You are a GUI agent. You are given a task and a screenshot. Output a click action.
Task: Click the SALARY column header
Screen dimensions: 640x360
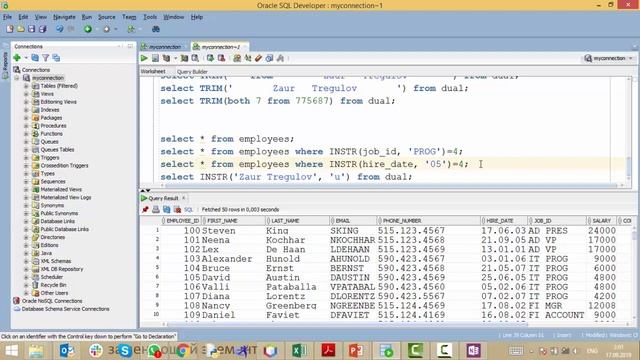pyautogui.click(x=602, y=221)
